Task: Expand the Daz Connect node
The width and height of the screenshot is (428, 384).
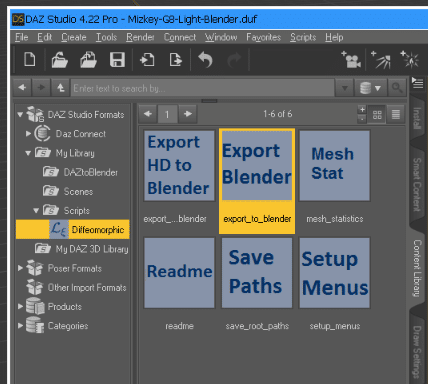Action: (28, 134)
